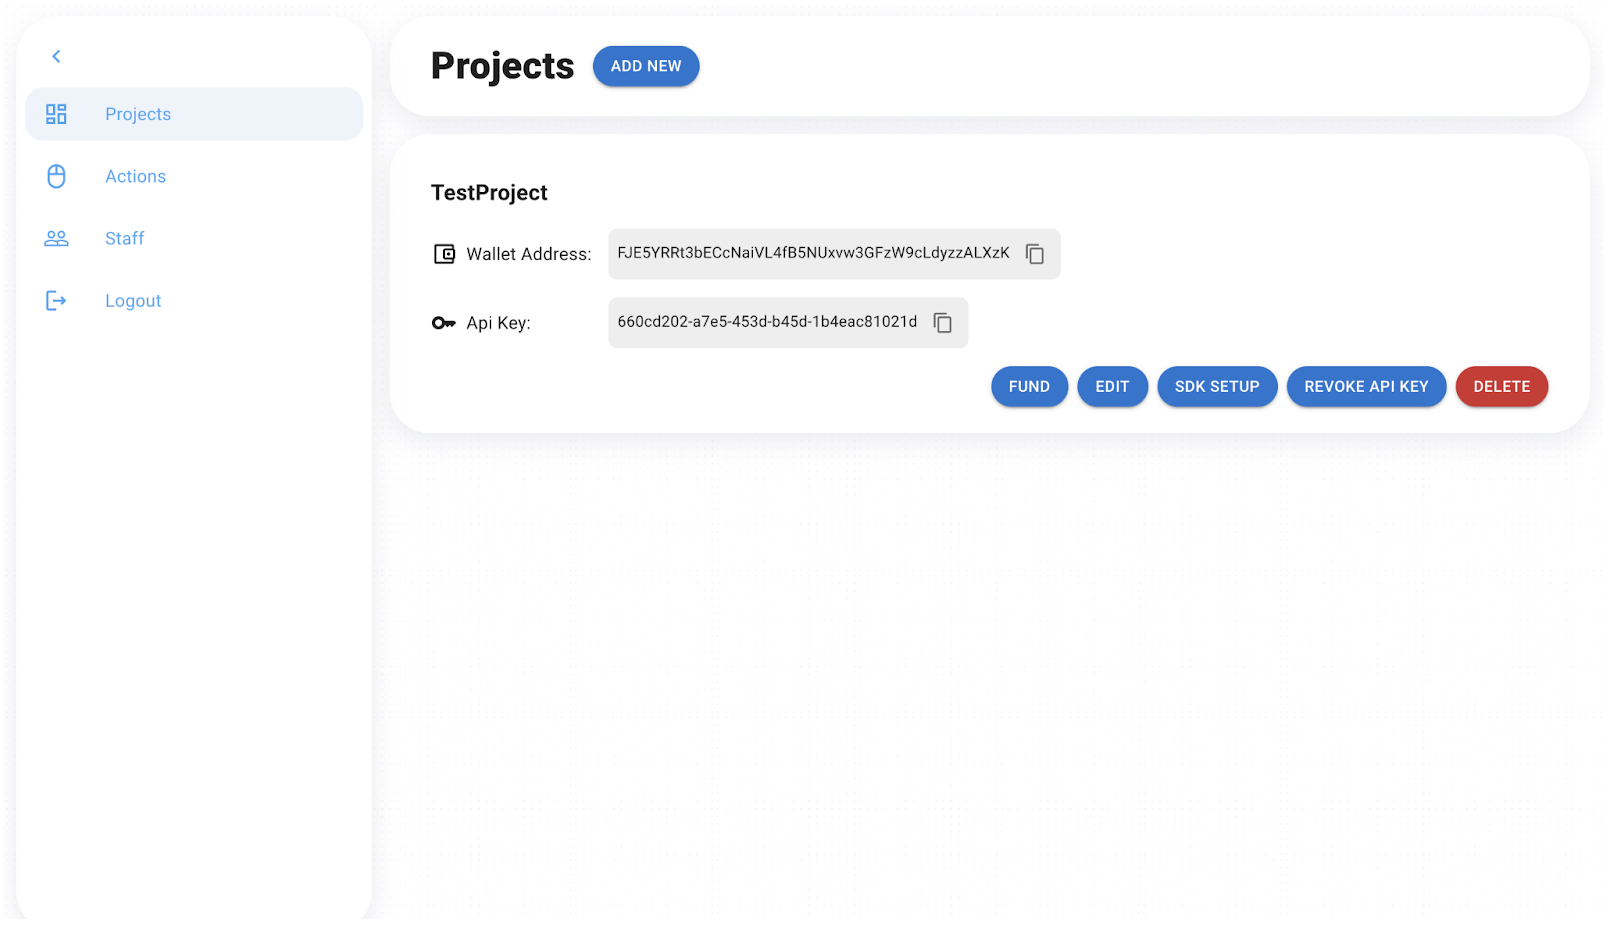Screen dimensions: 1622x928
Task: Open SDK SETUP for TestProject
Action: (1217, 387)
